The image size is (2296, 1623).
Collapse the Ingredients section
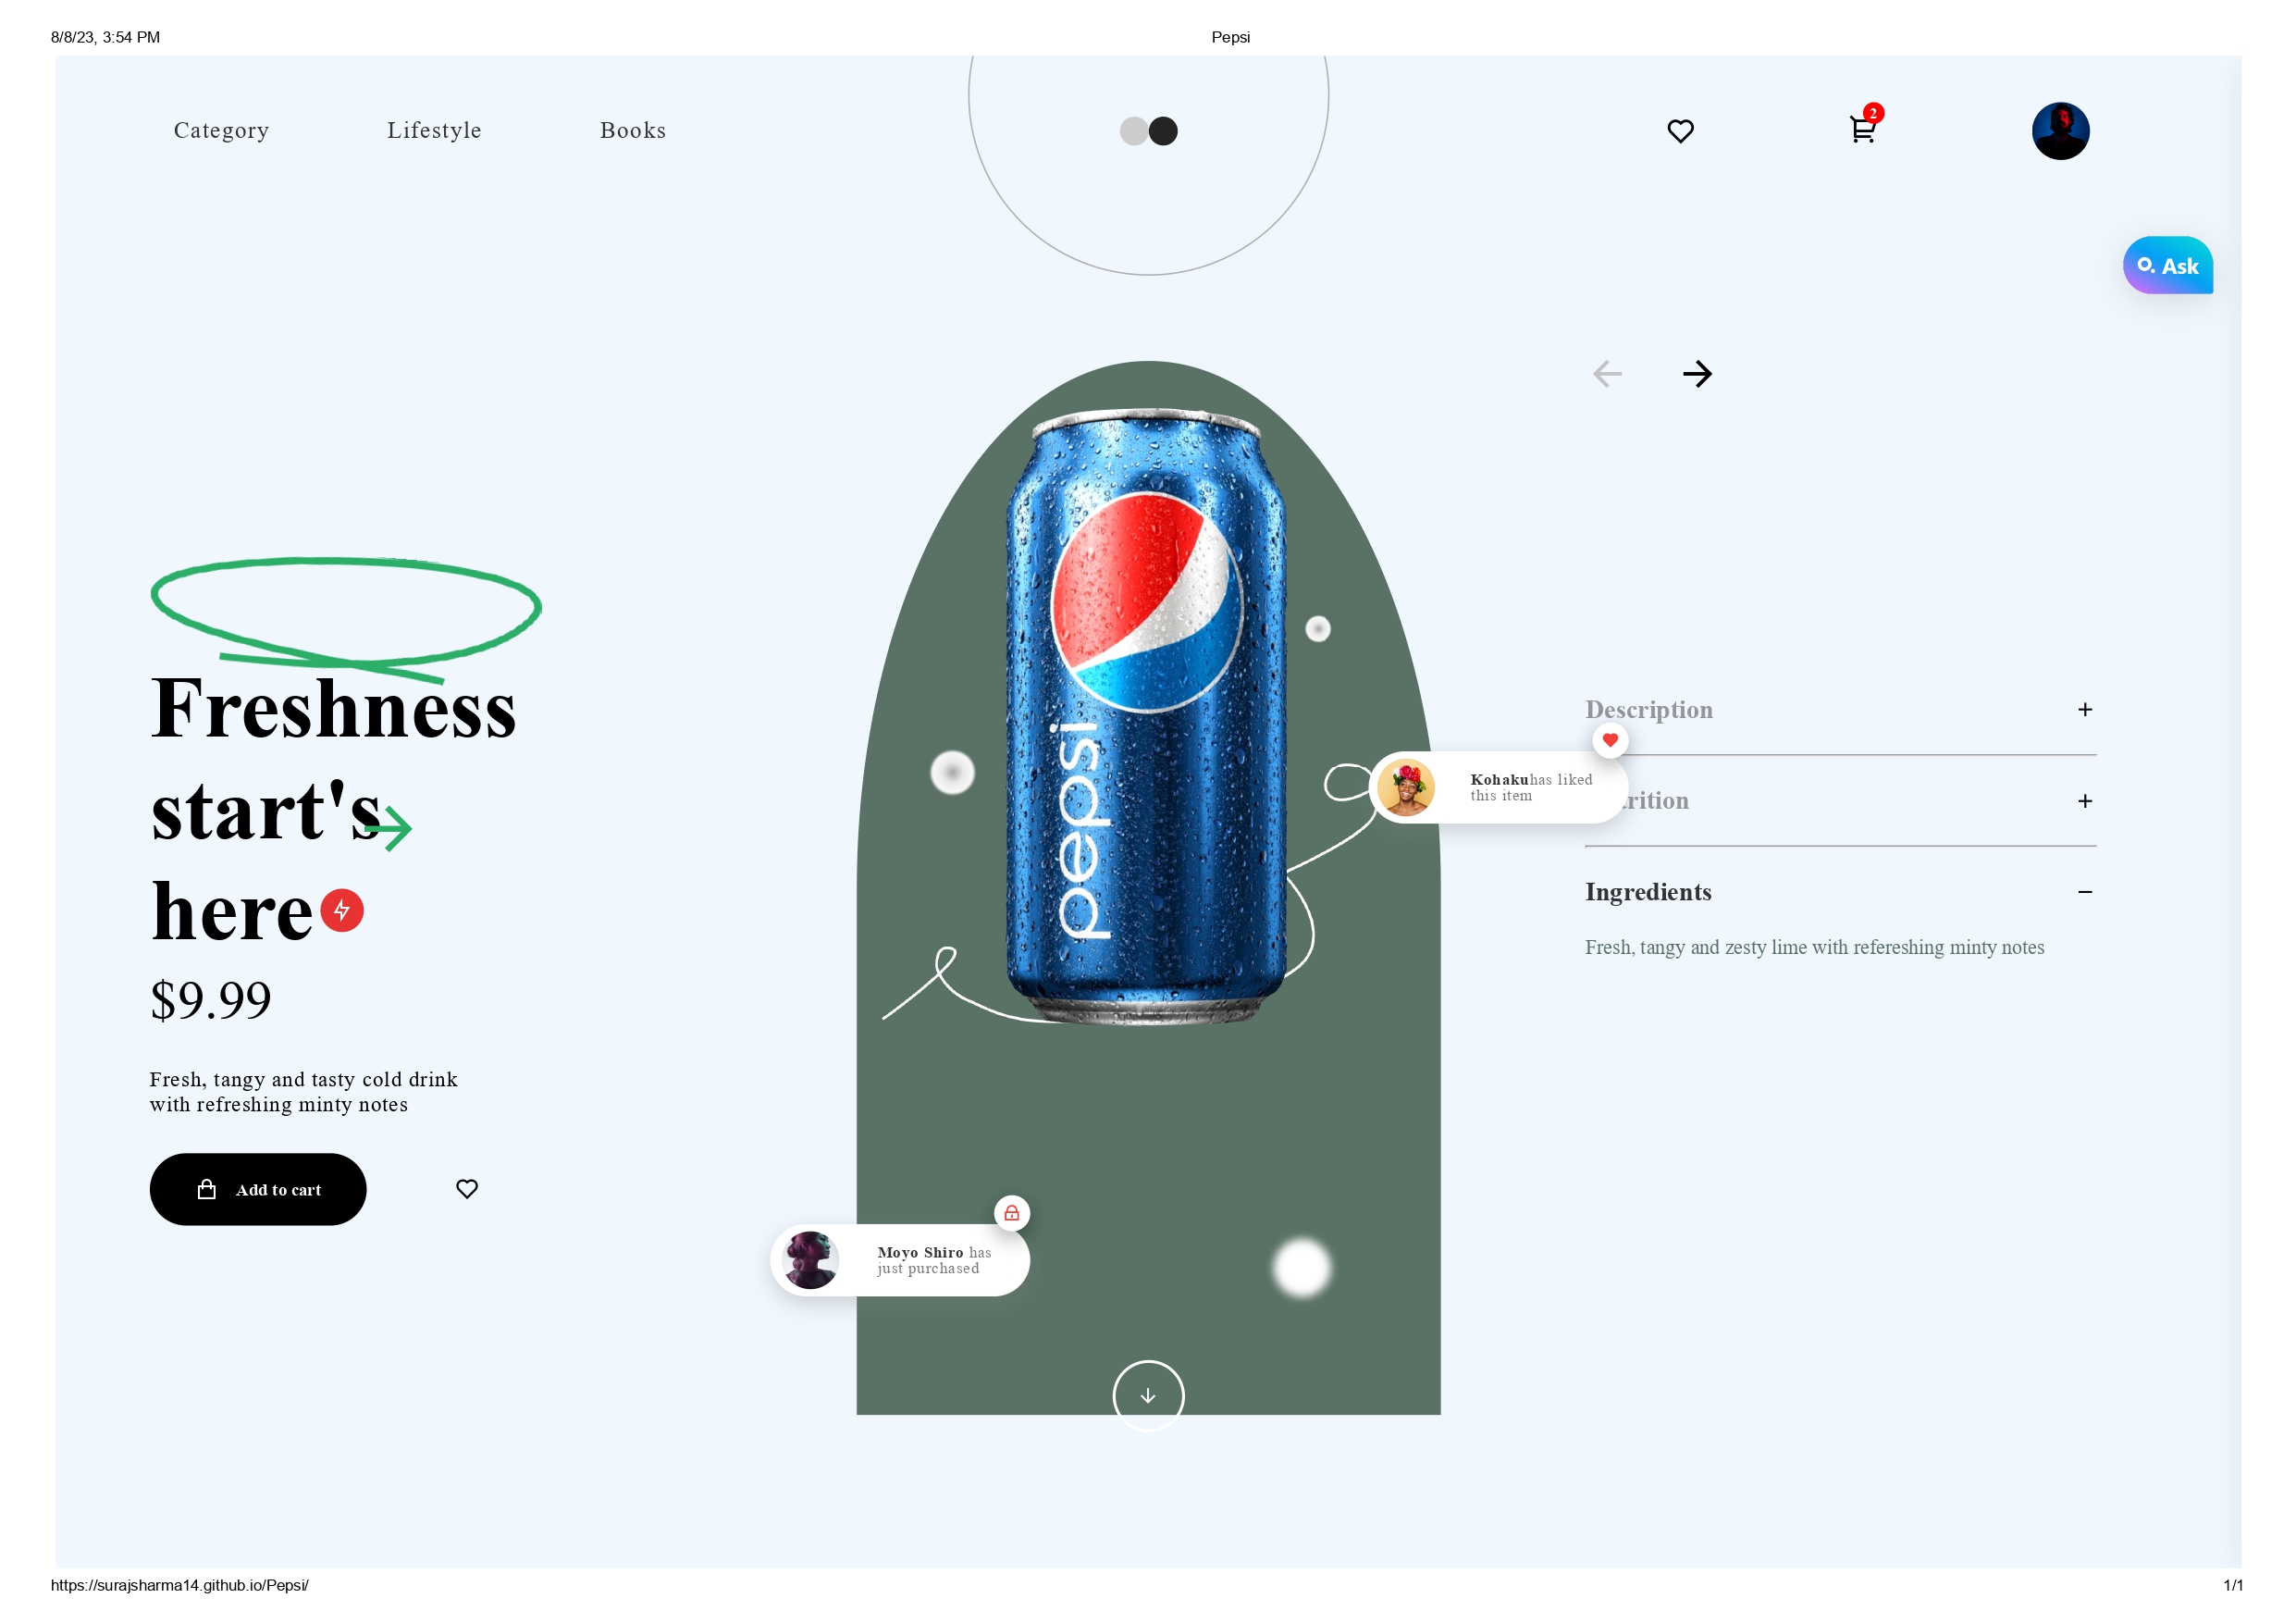[x=2086, y=891]
